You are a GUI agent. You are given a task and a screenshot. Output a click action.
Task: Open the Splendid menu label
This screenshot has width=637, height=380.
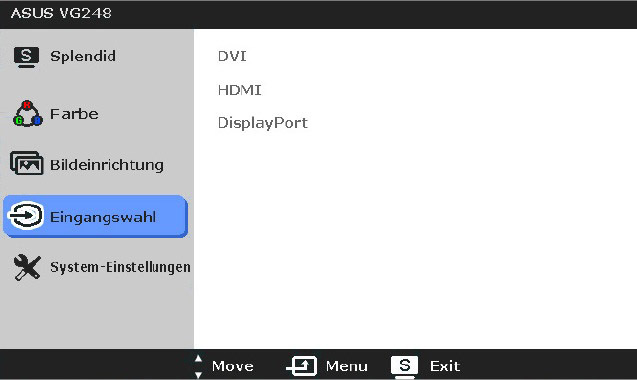click(x=83, y=56)
